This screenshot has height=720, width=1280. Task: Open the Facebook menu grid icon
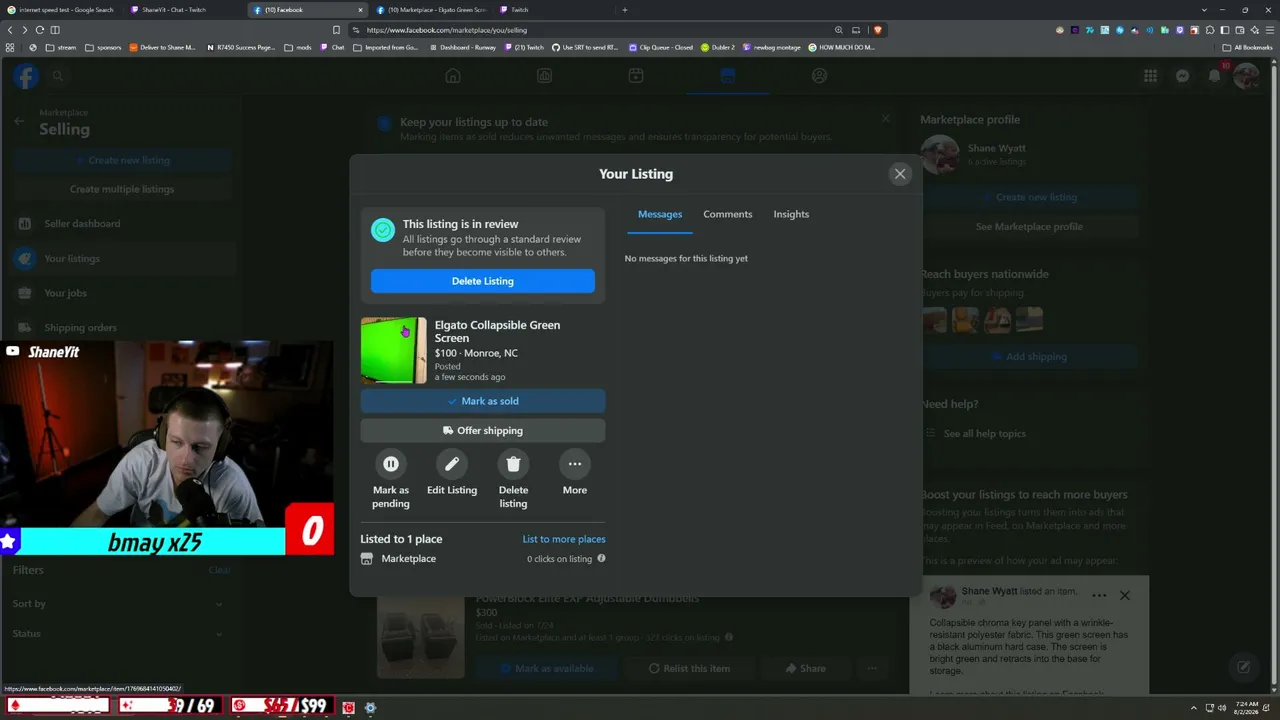[1151, 76]
